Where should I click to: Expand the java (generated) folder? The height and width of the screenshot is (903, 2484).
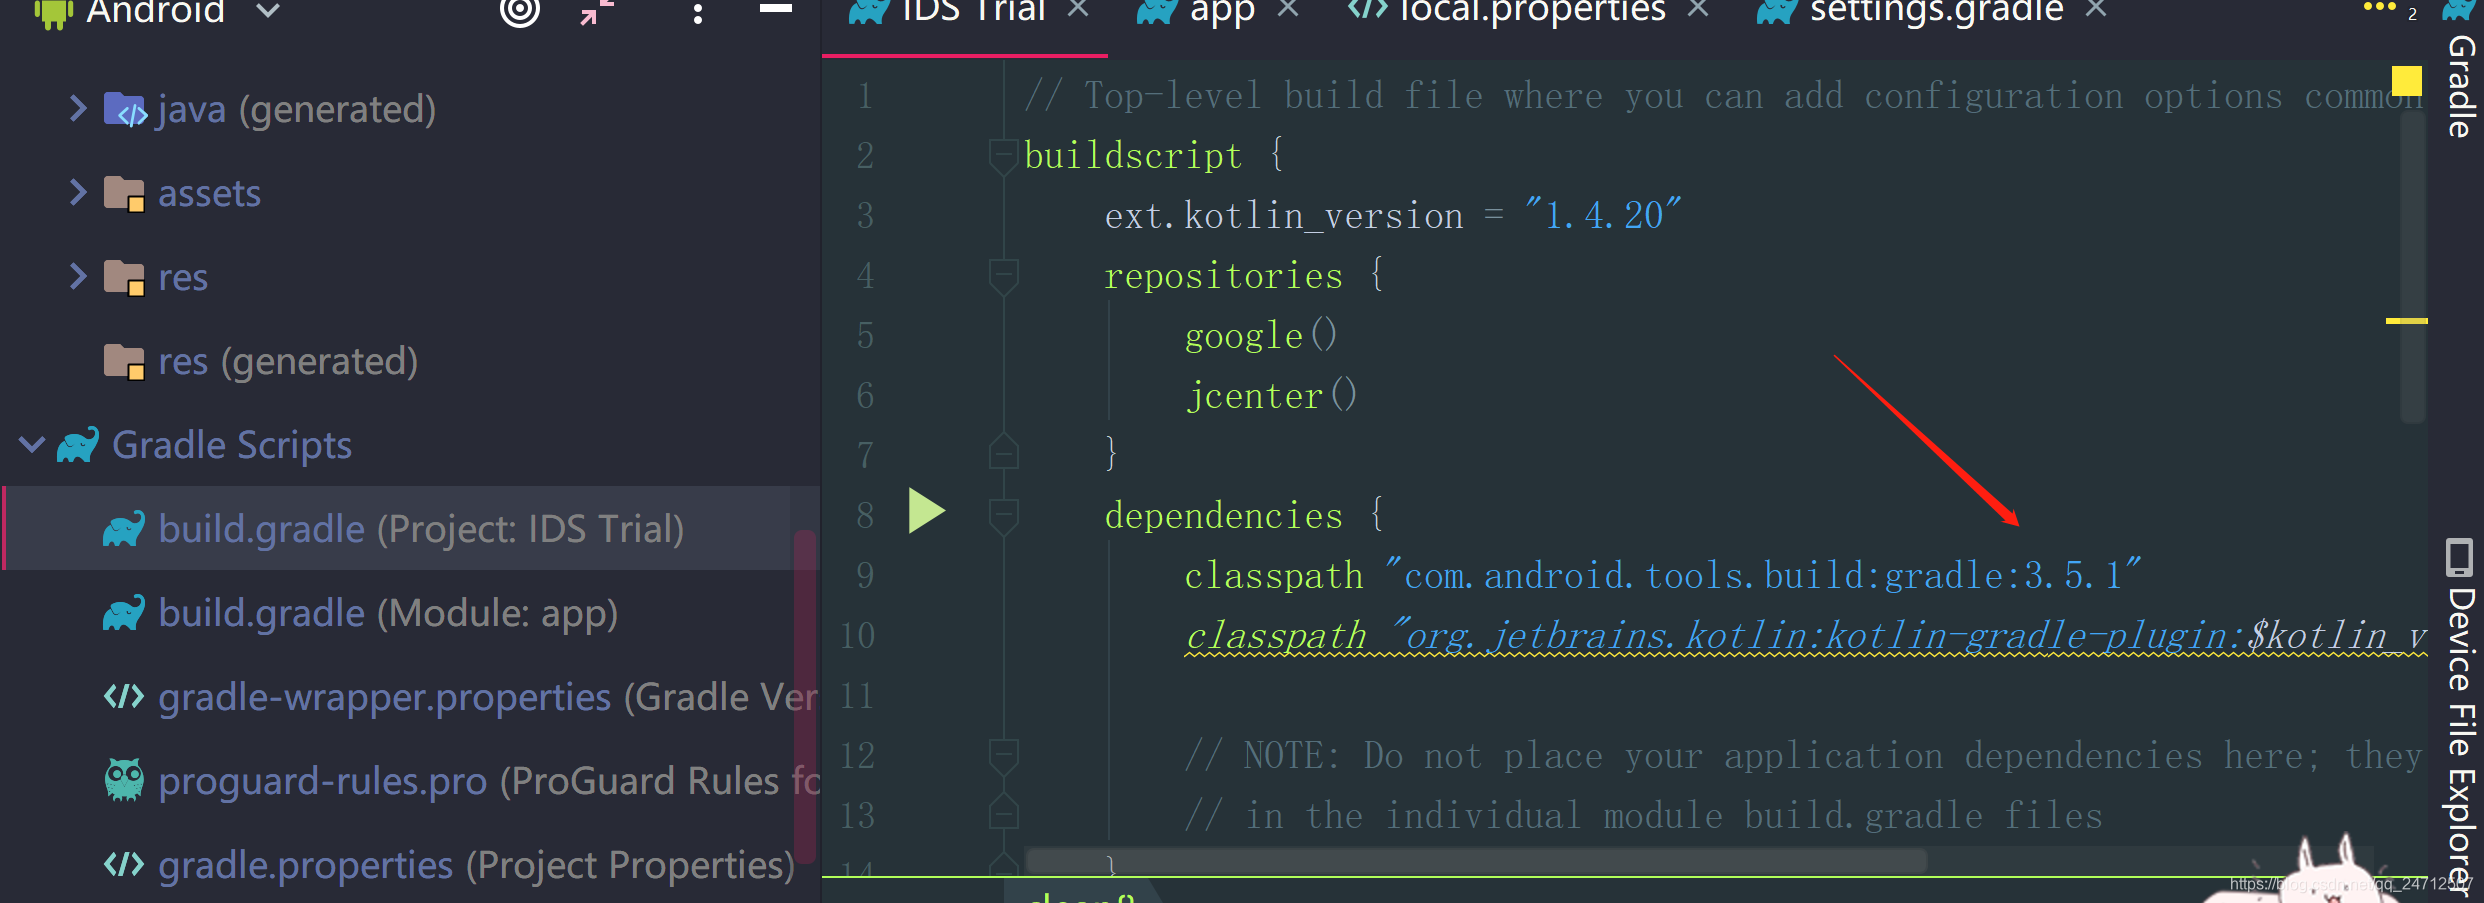[78, 108]
